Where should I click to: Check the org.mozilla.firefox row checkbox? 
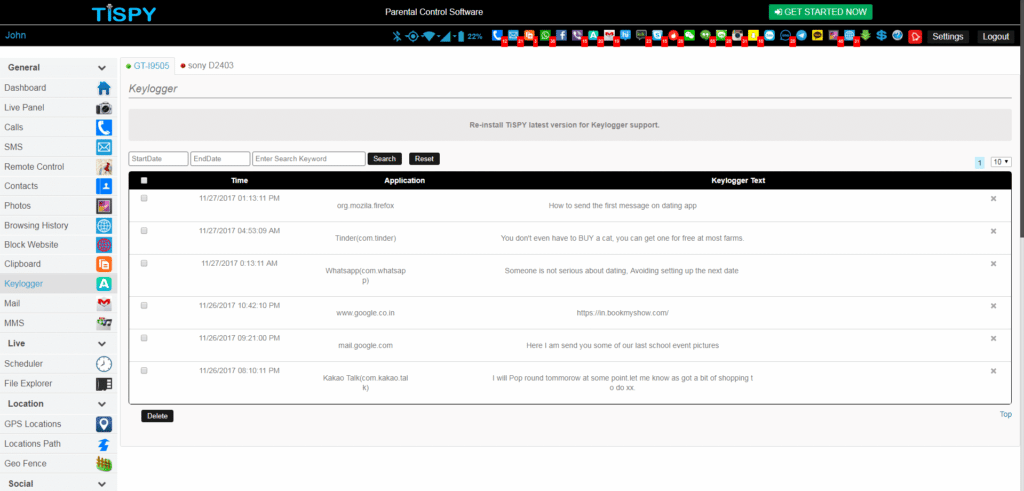tap(144, 198)
